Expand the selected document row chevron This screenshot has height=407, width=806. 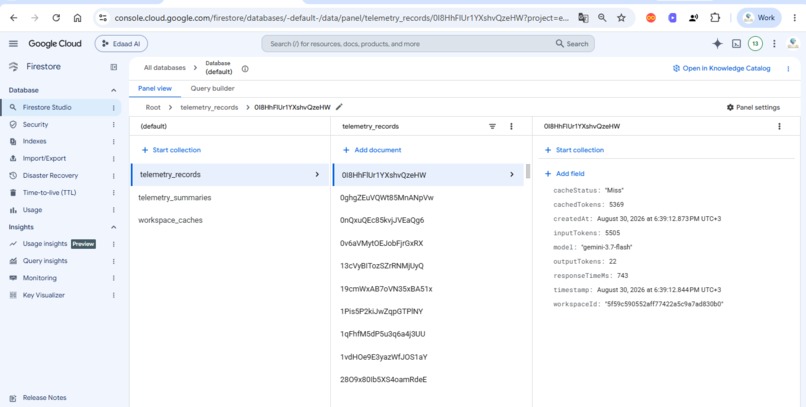[511, 174]
